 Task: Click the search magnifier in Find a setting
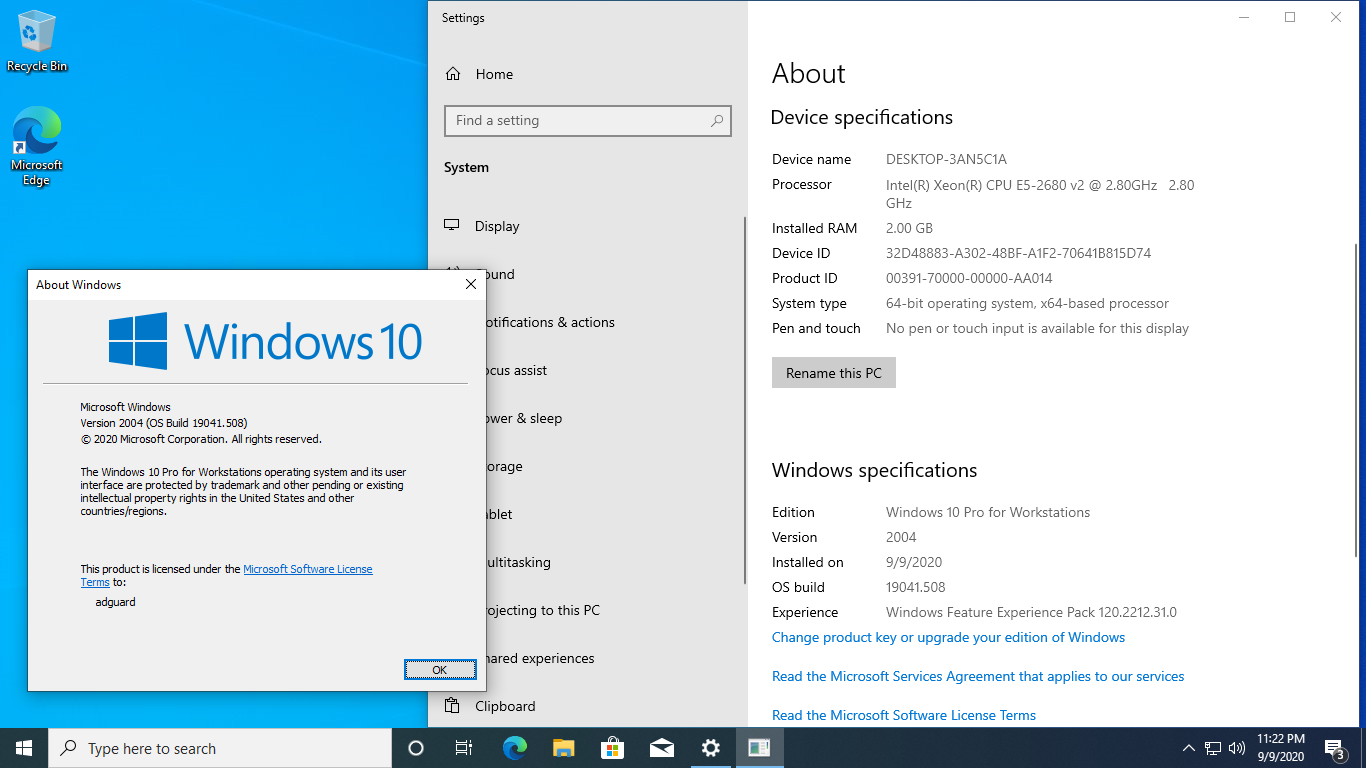[x=717, y=121]
